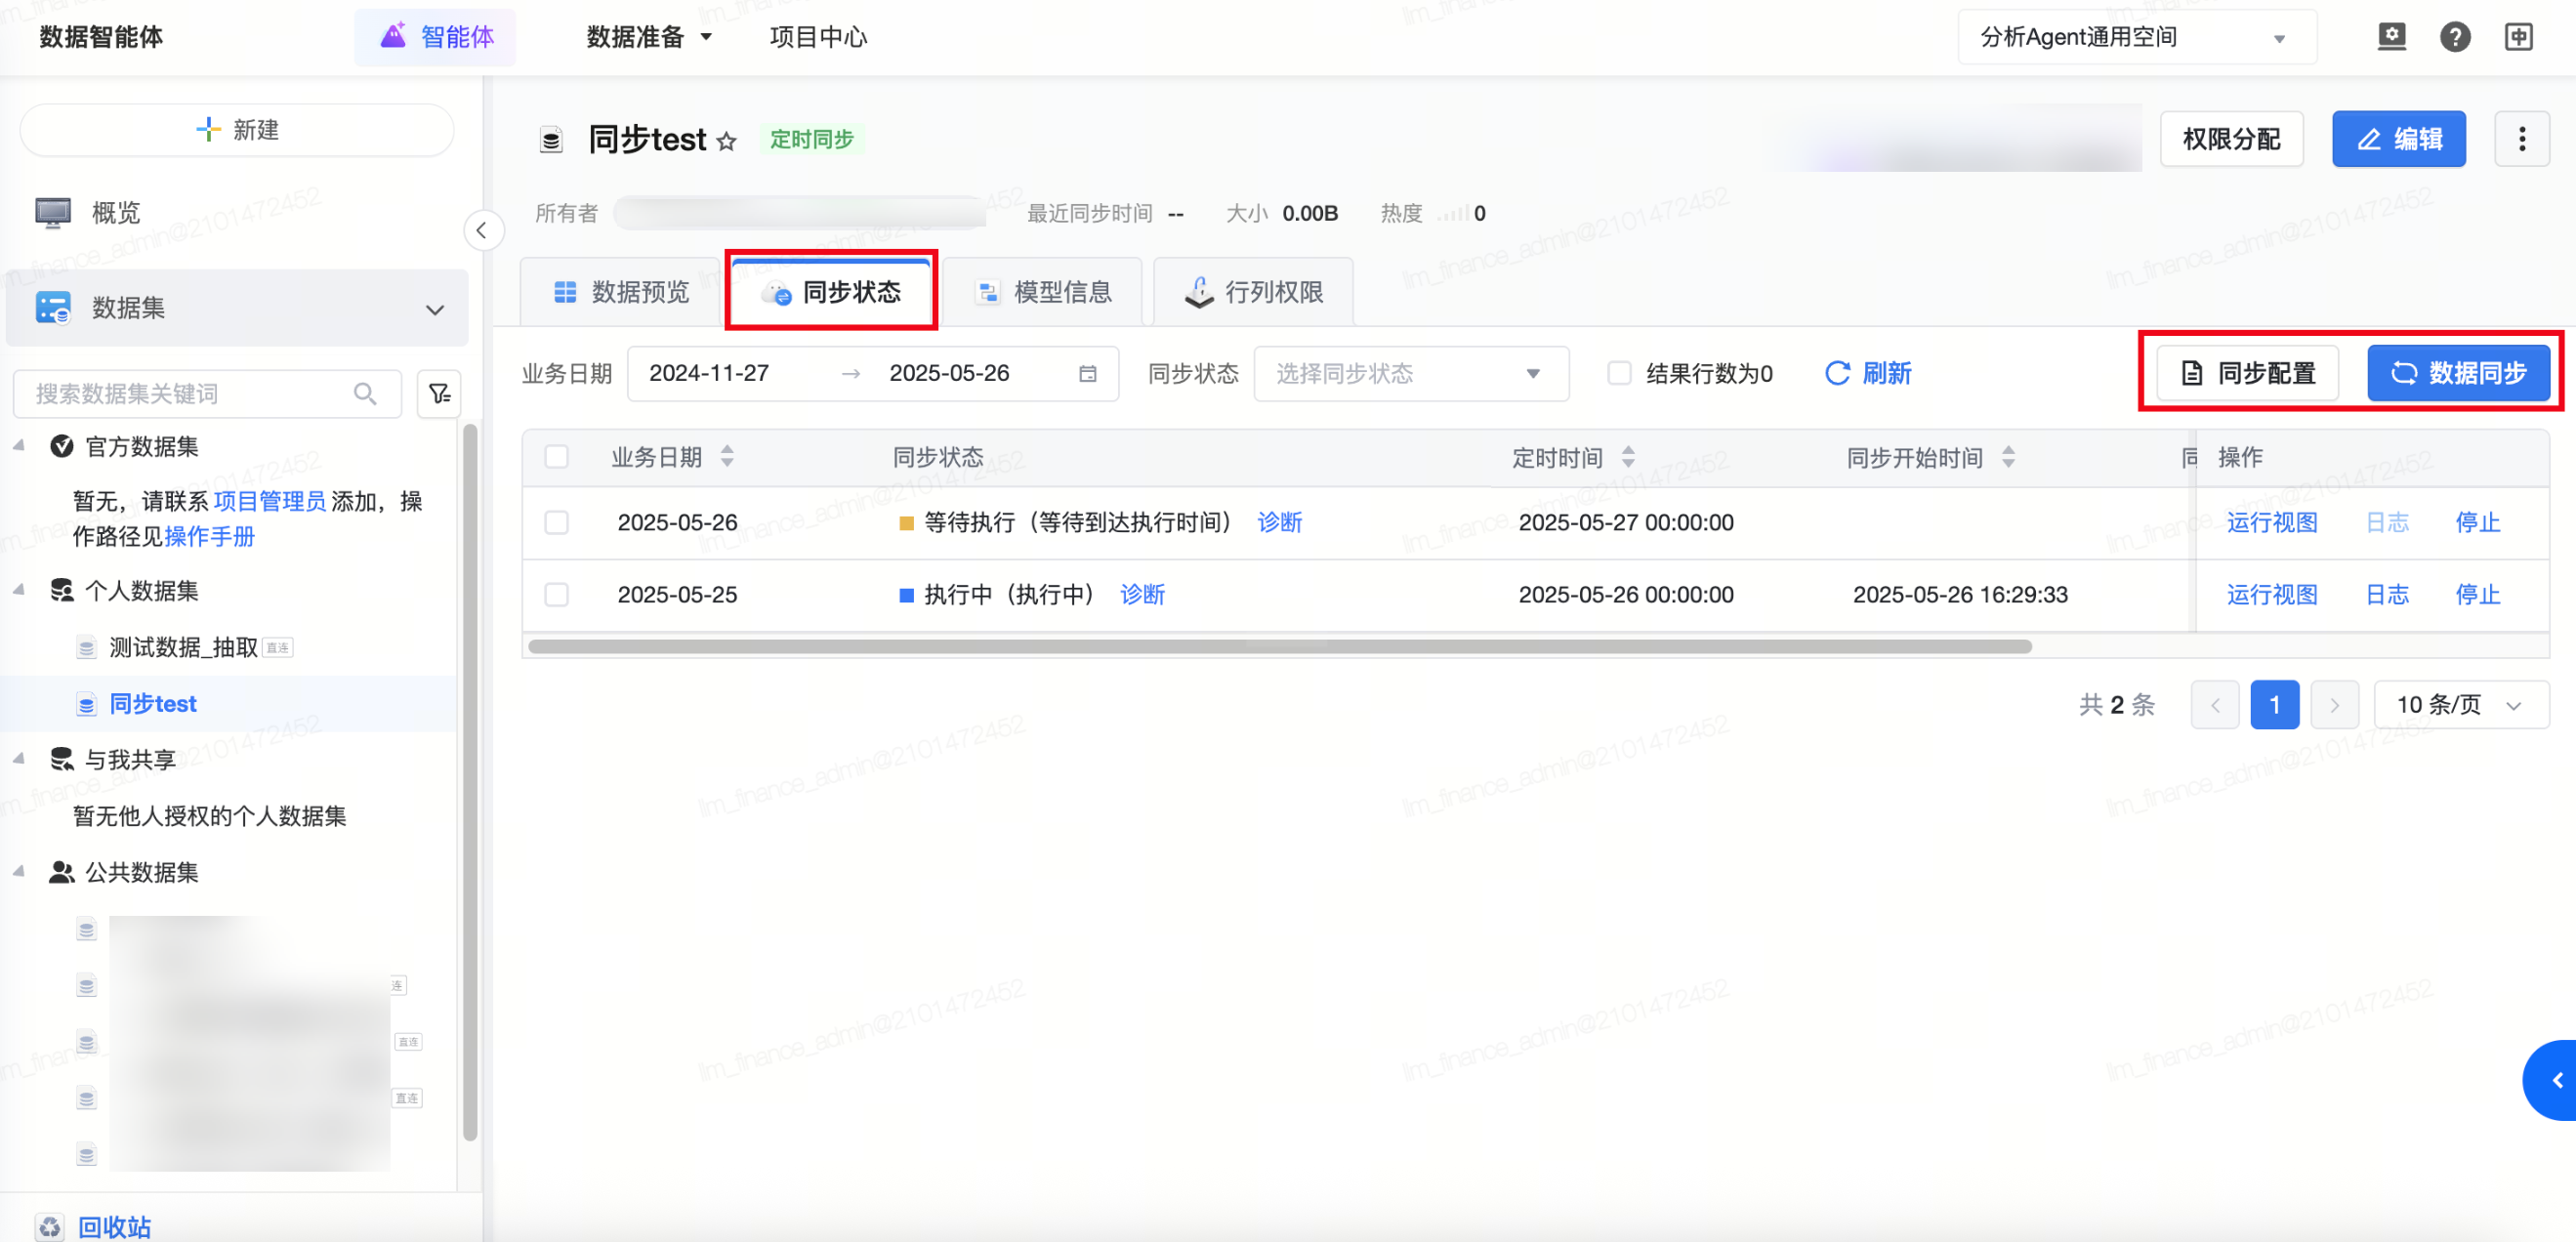2576x1242 pixels.
Task: Click the filter icon beside dataset search
Action: pyautogui.click(x=439, y=394)
